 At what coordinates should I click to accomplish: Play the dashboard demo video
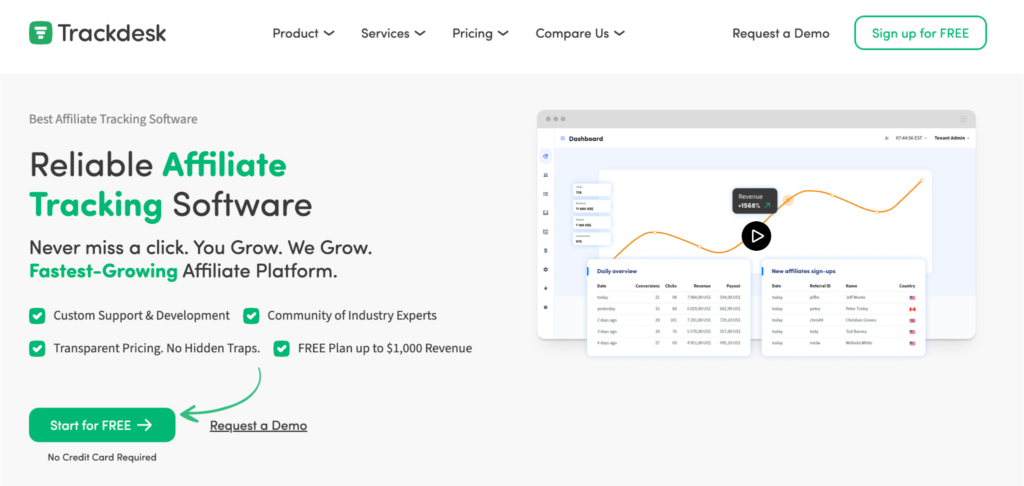756,236
